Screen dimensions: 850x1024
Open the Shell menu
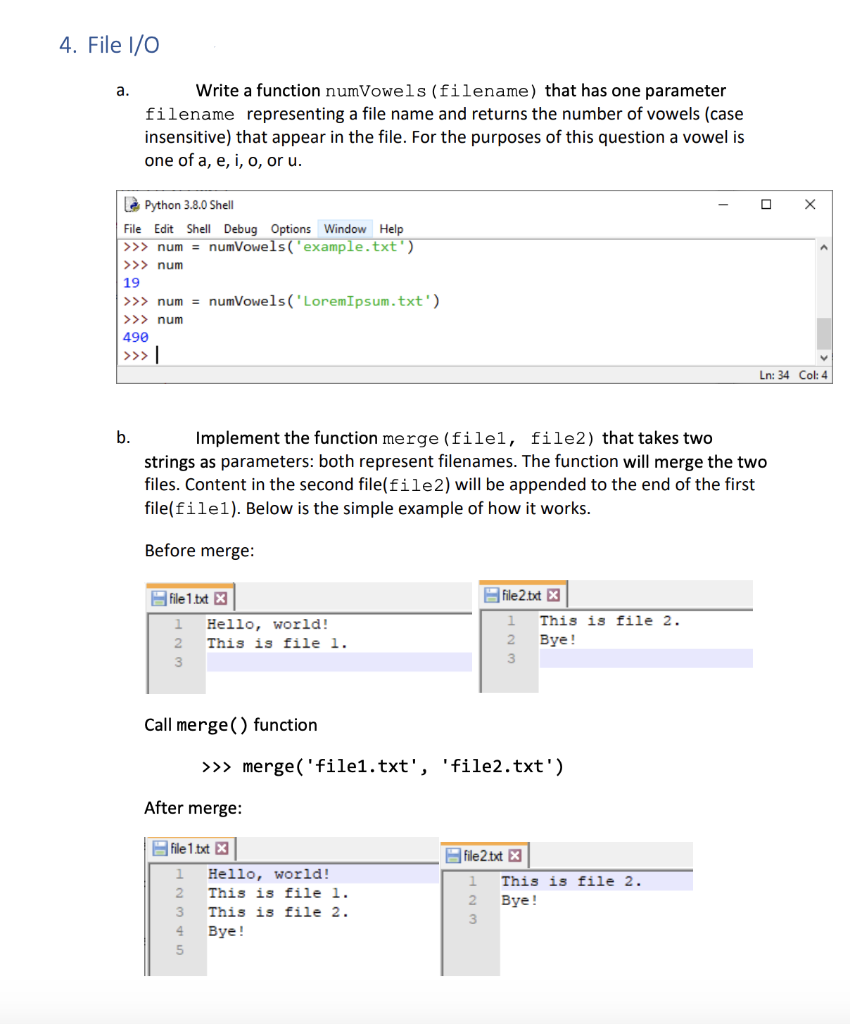198,229
